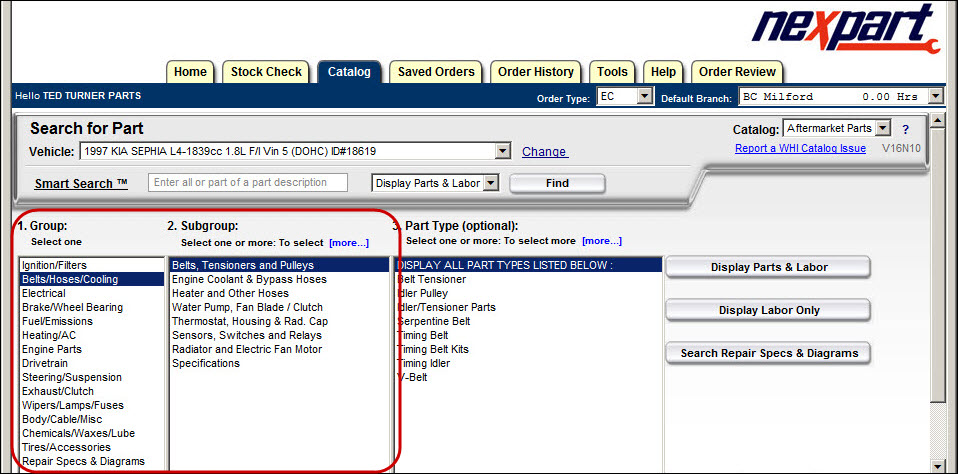
Task: Select Sensors, Switches and Relays subgroup
Action: (279, 335)
